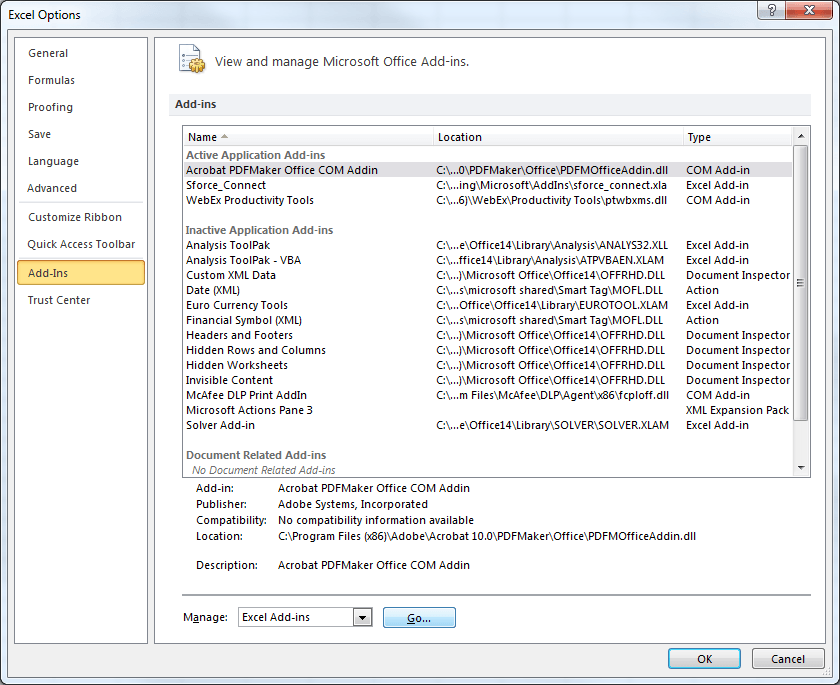This screenshot has height=685, width=840.
Task: Select WebEx Productivity Tools add-in
Action: 488,200
